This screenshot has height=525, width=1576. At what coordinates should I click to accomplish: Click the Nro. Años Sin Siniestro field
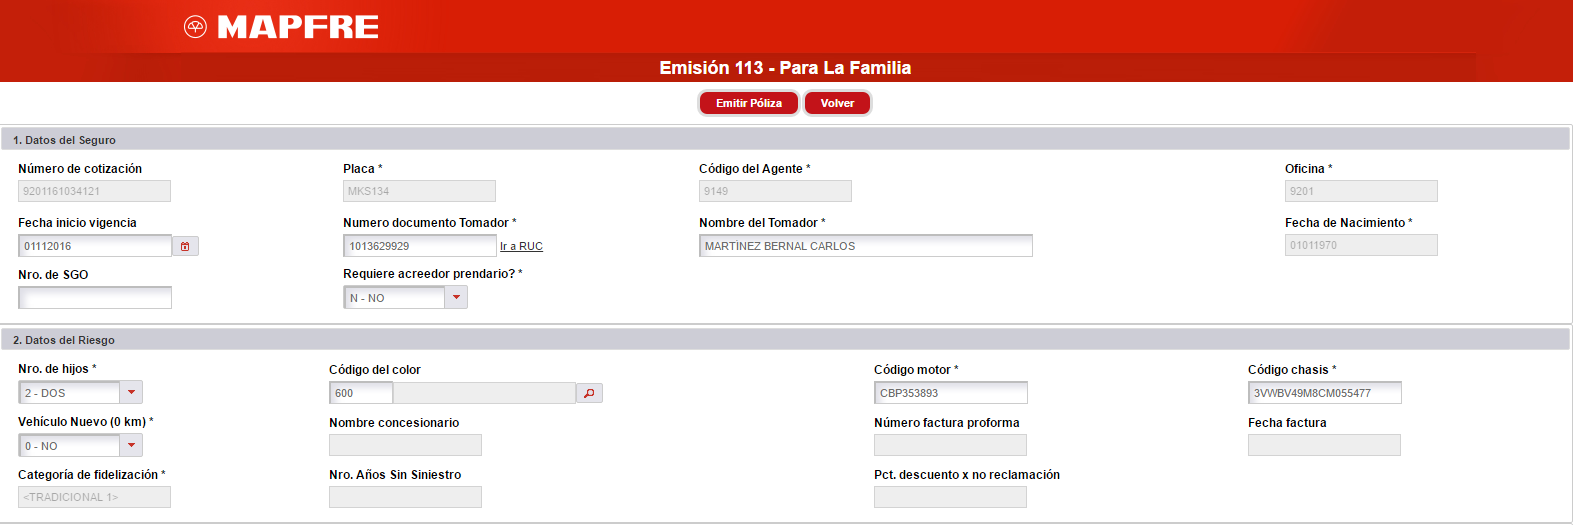click(x=405, y=497)
